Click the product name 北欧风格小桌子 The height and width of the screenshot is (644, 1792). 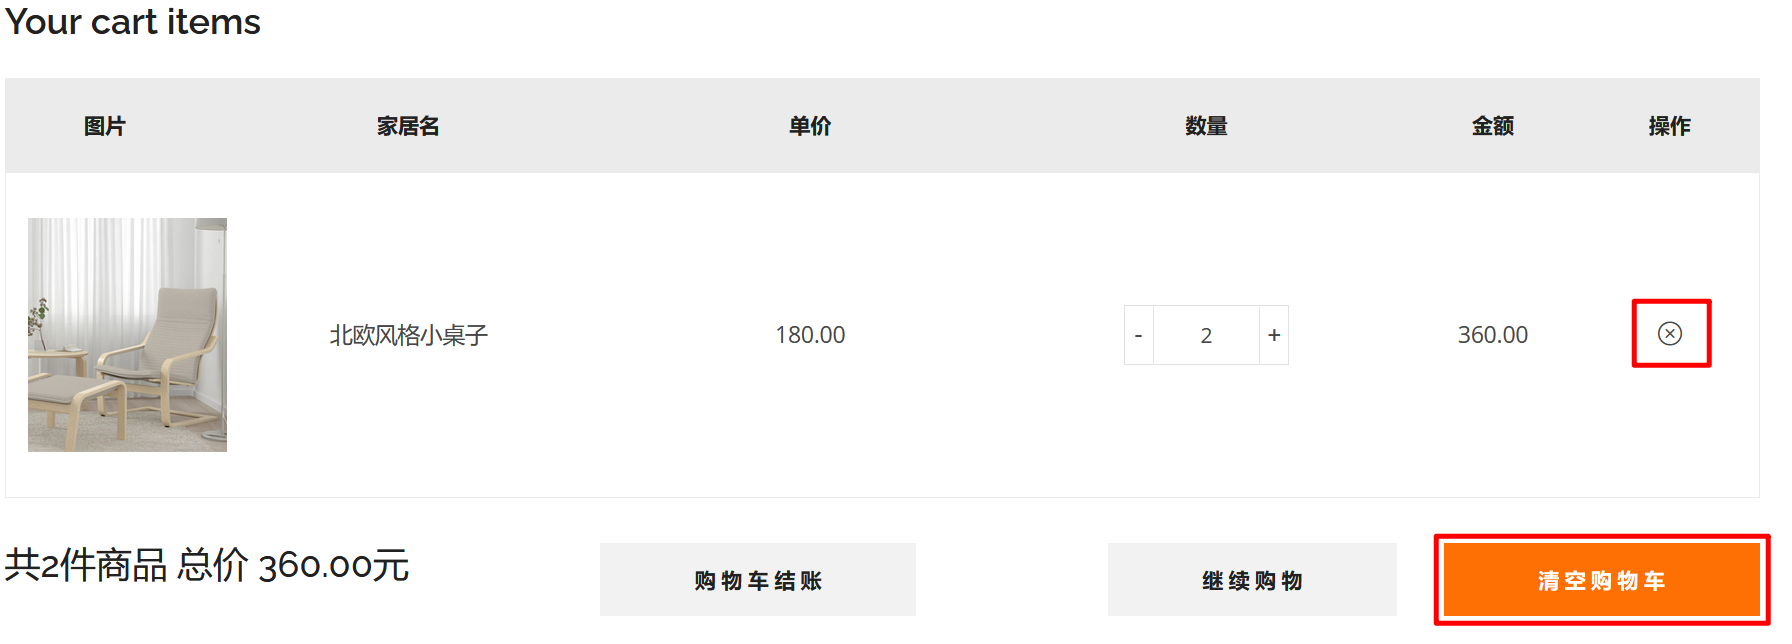(408, 335)
